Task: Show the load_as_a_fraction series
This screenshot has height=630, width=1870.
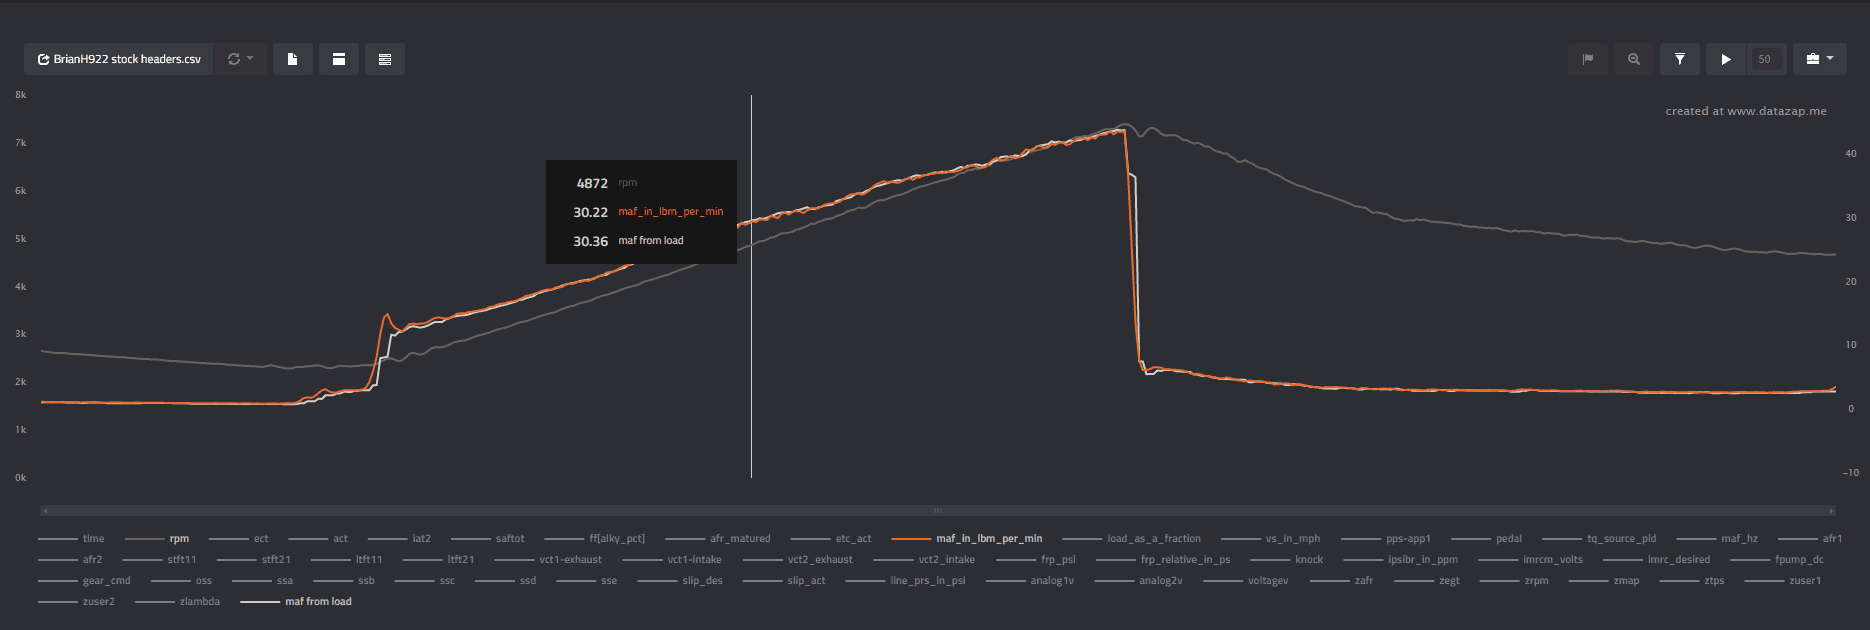Action: point(1131,539)
